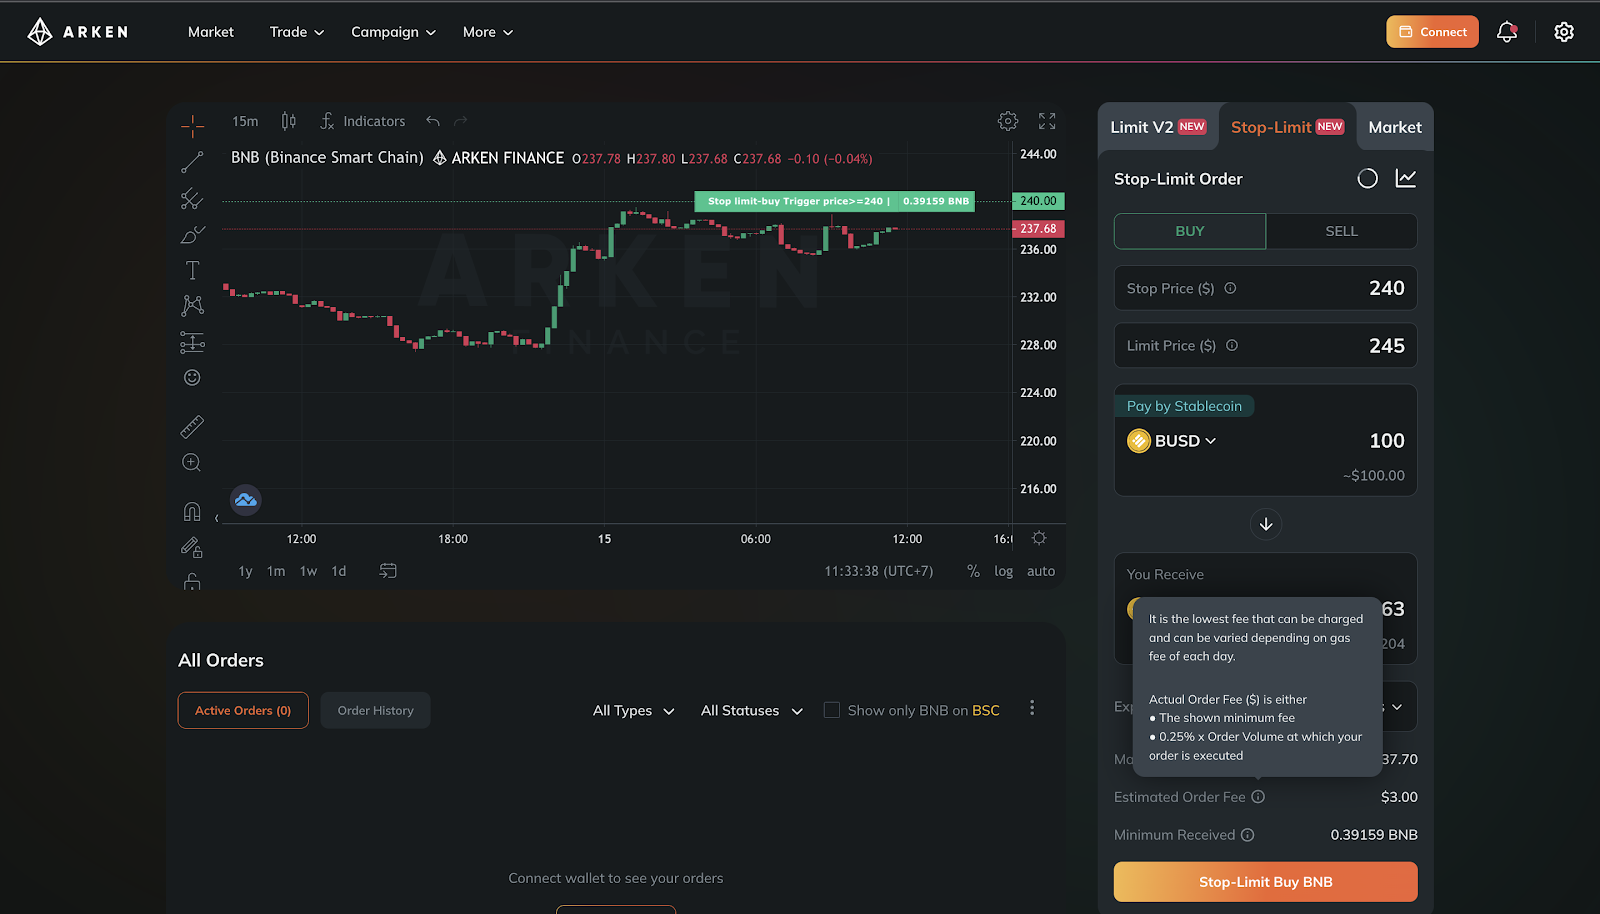Select the pattern drawing tool
This screenshot has width=1600, height=914.
click(x=192, y=306)
